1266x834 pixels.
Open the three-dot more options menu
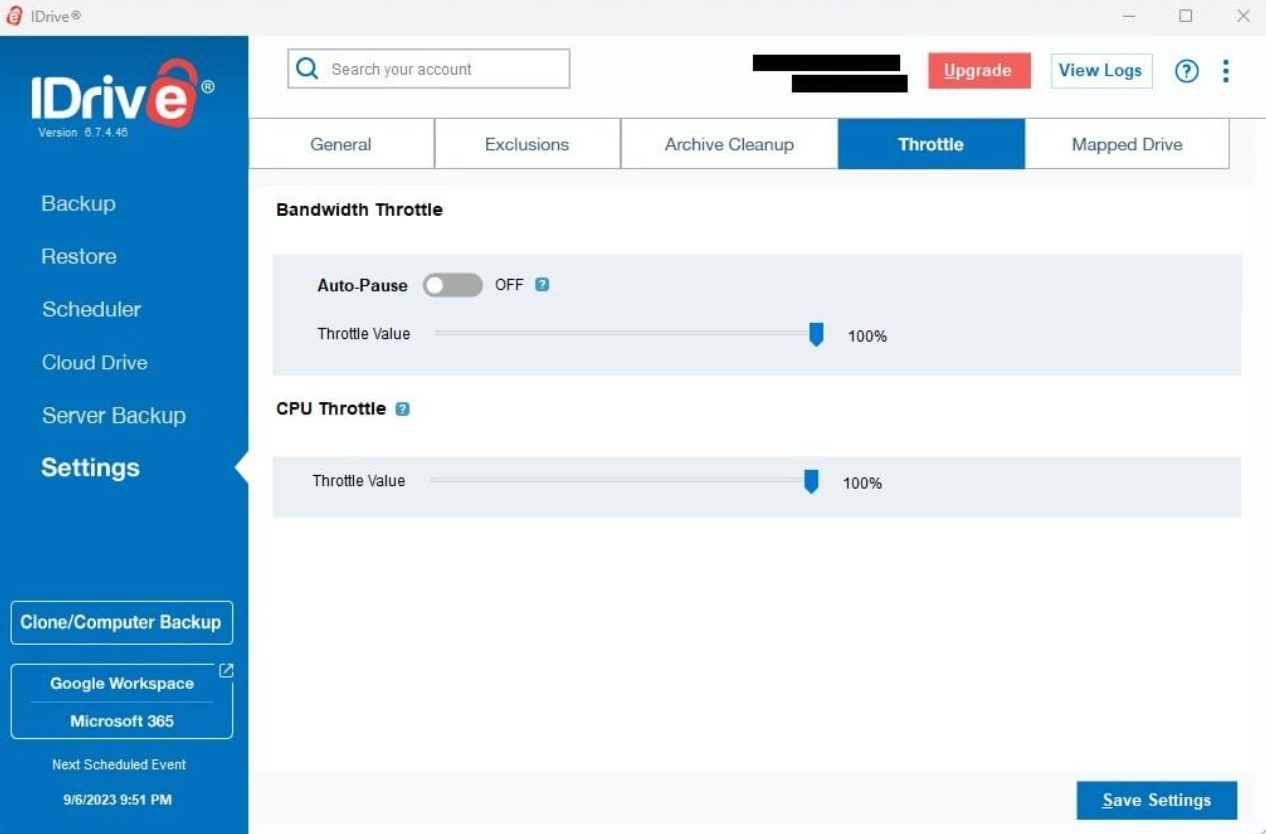coord(1226,71)
